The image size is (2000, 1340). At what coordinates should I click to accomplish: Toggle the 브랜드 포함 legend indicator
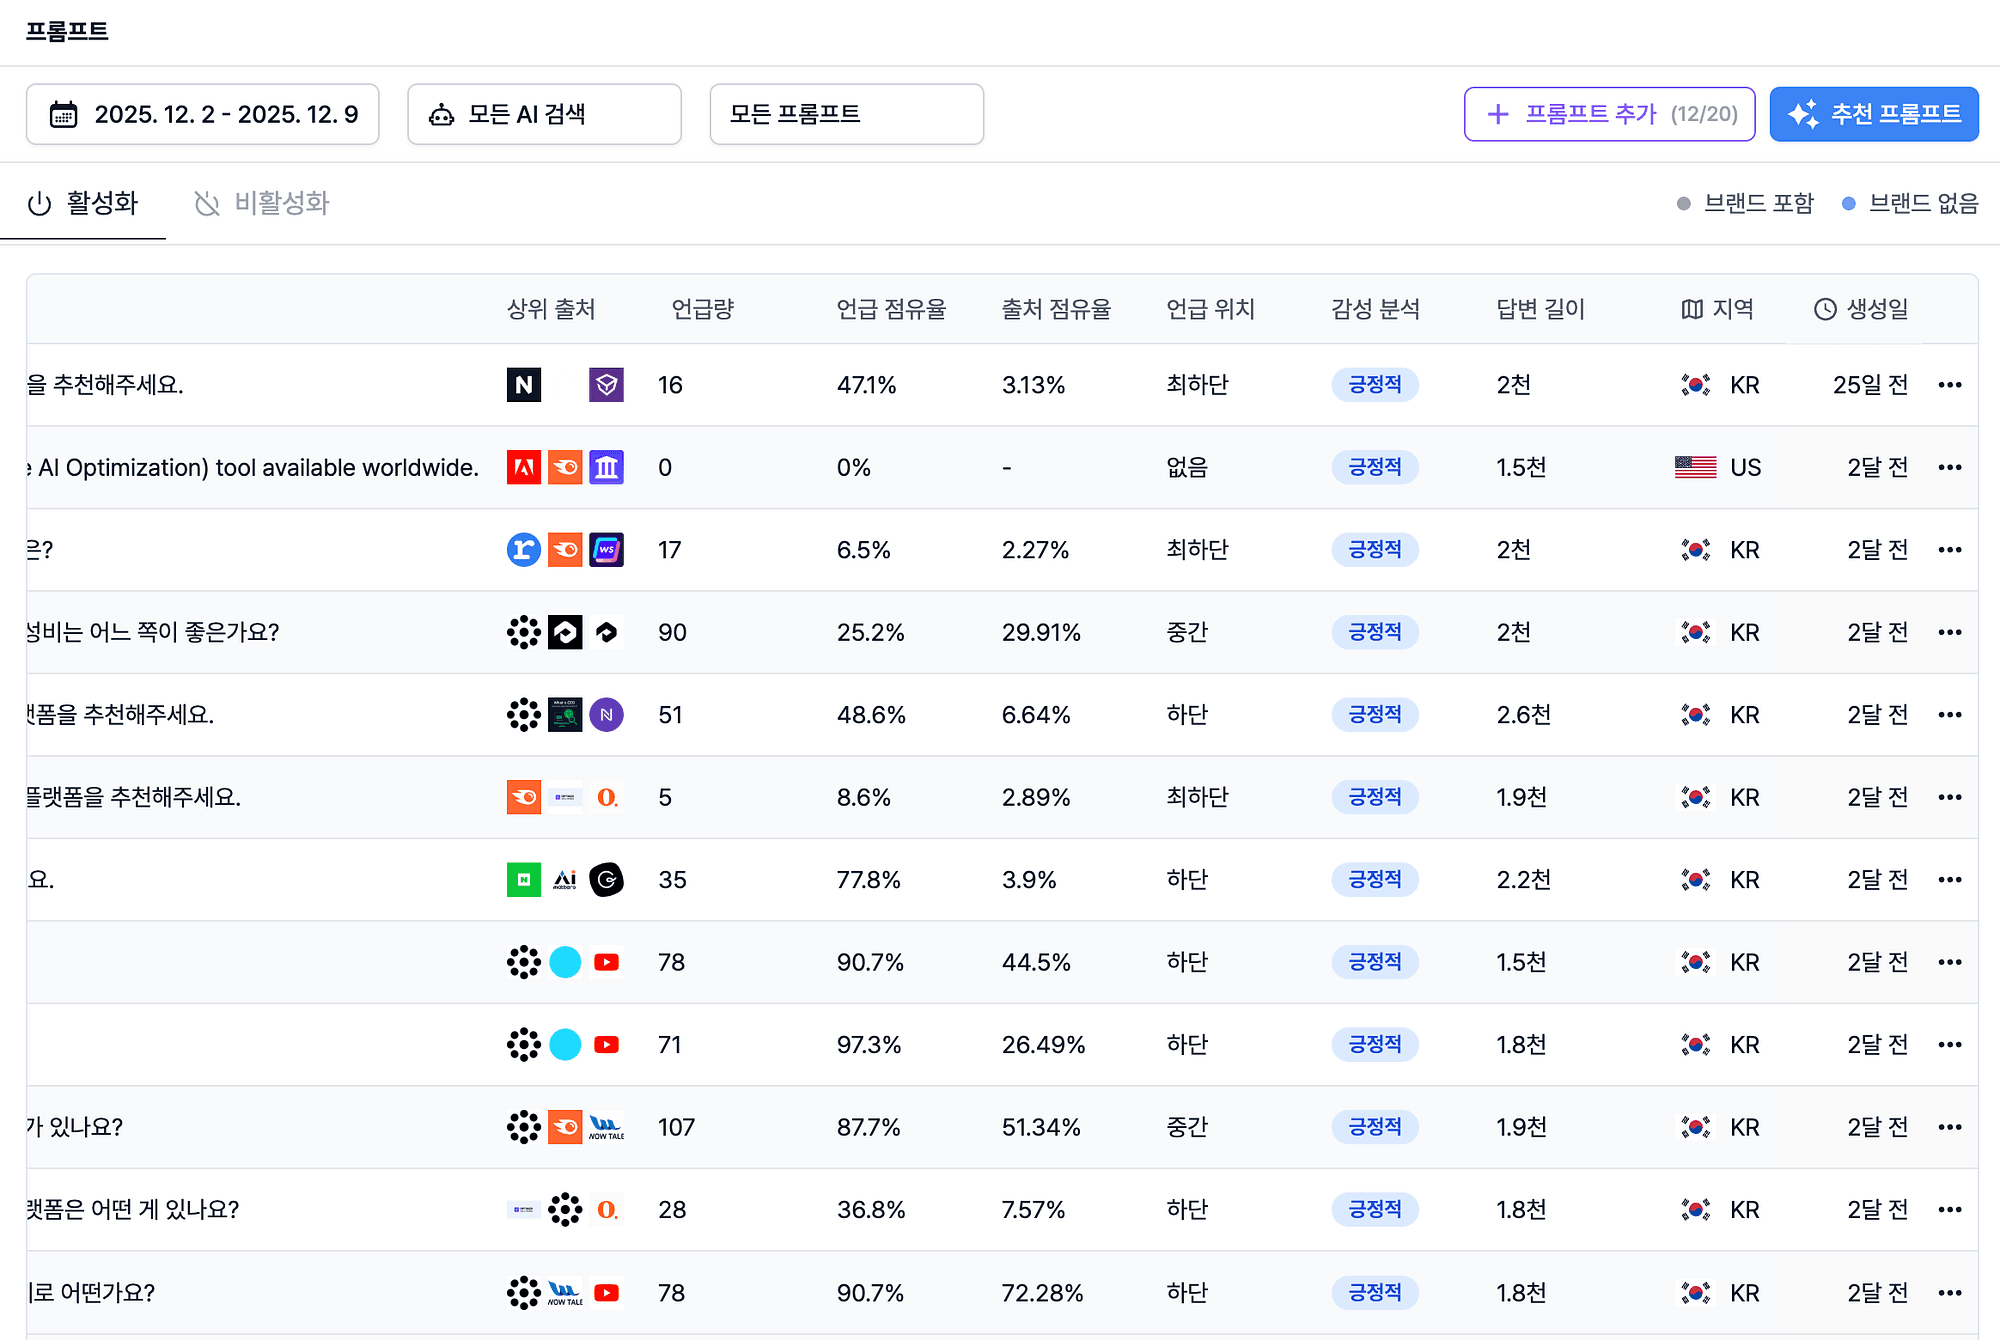pos(1681,202)
